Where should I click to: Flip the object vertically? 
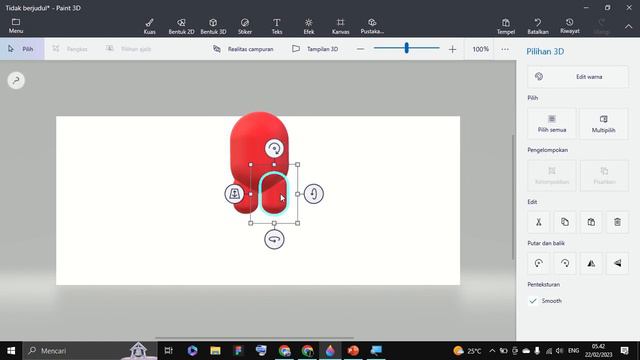click(x=617, y=263)
